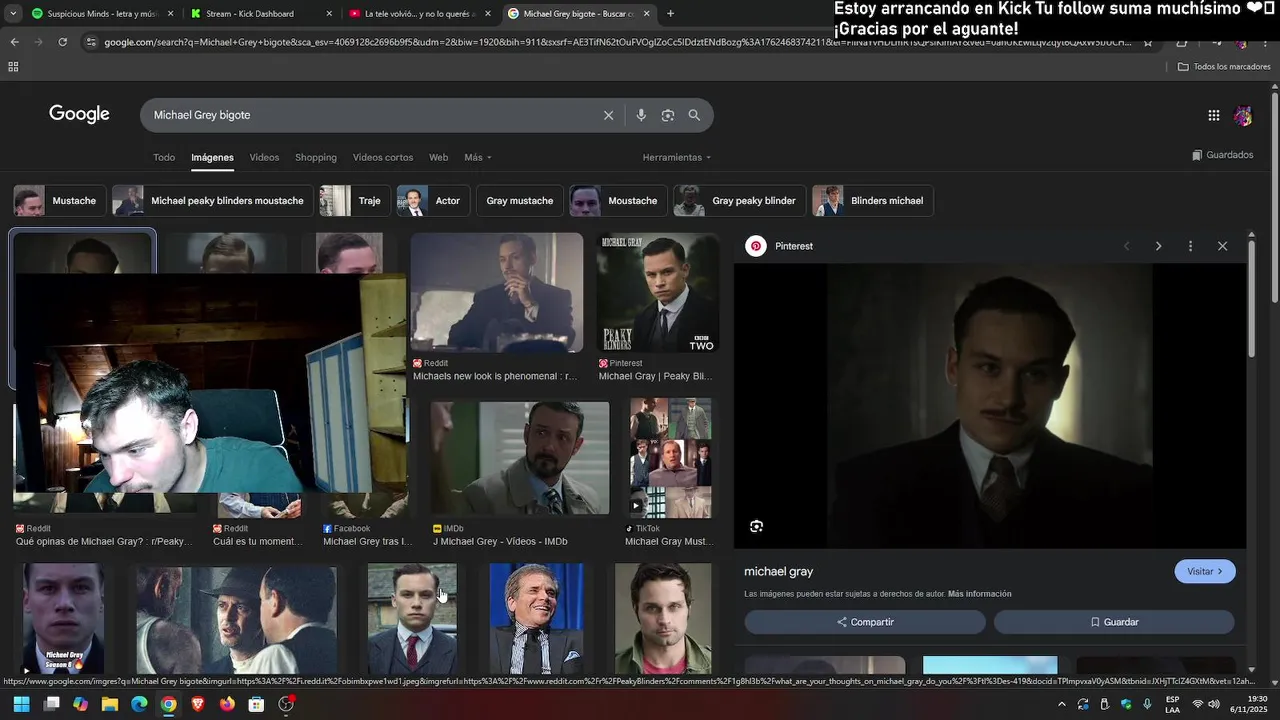Switch to the Videos search tab
Image resolution: width=1280 pixels, height=720 pixels.
tap(264, 158)
